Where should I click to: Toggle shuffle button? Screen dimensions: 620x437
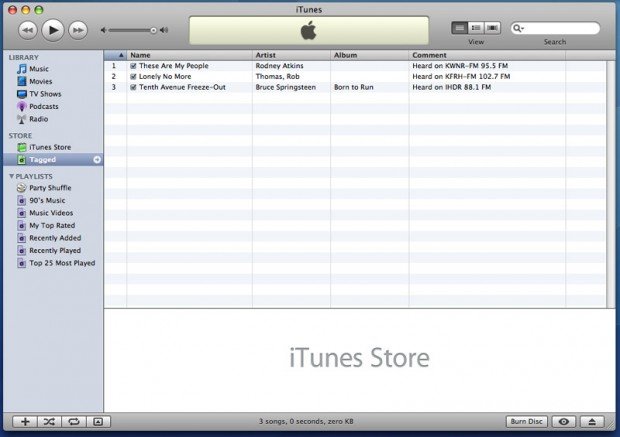pos(49,422)
